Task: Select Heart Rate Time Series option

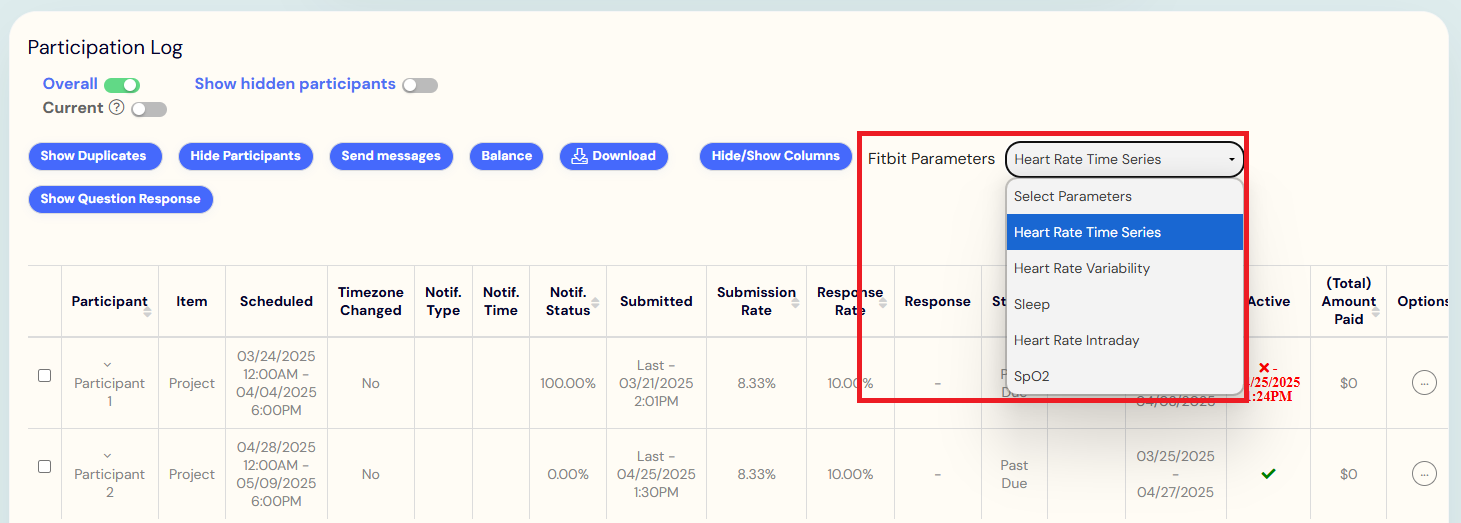Action: pyautogui.click(x=1124, y=232)
